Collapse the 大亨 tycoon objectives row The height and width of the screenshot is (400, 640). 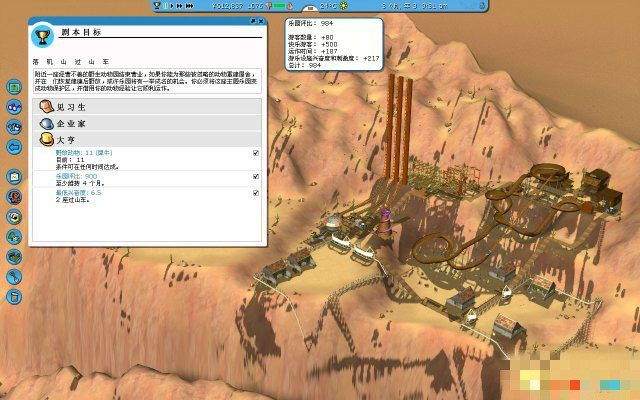click(x=147, y=139)
